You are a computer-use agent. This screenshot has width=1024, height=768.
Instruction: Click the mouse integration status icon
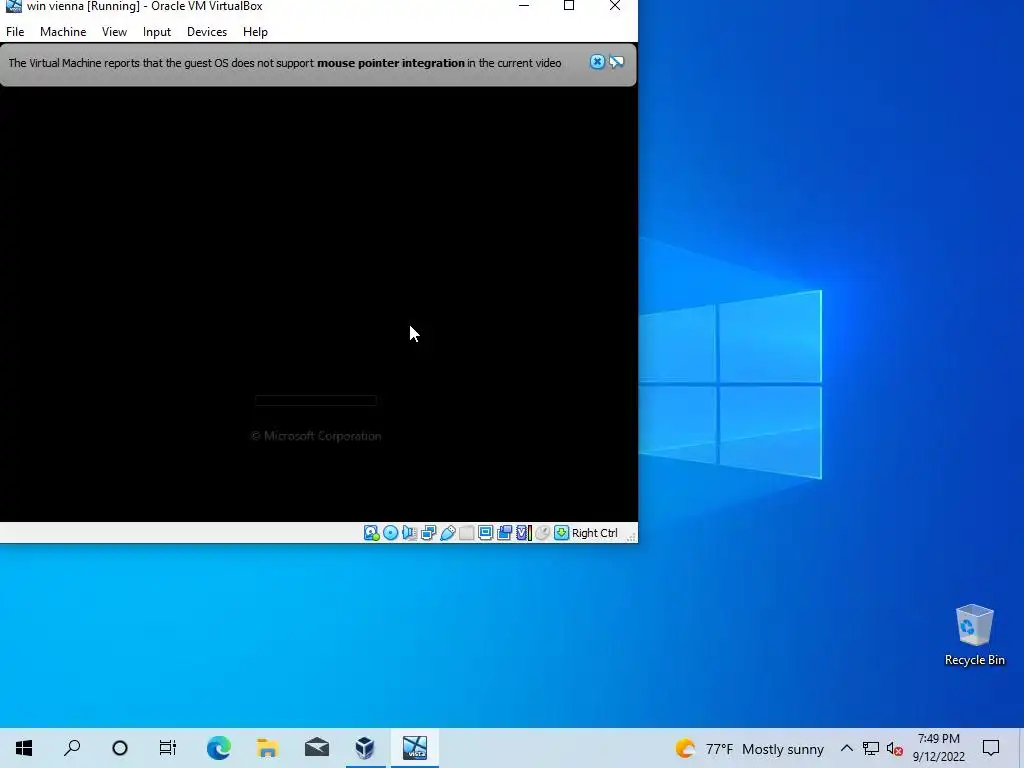point(542,533)
